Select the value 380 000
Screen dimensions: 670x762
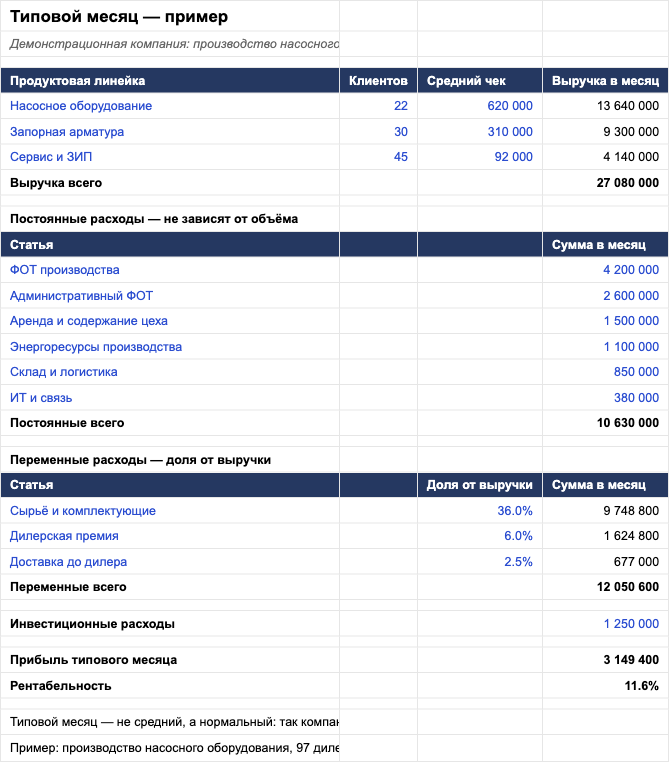tap(605, 398)
